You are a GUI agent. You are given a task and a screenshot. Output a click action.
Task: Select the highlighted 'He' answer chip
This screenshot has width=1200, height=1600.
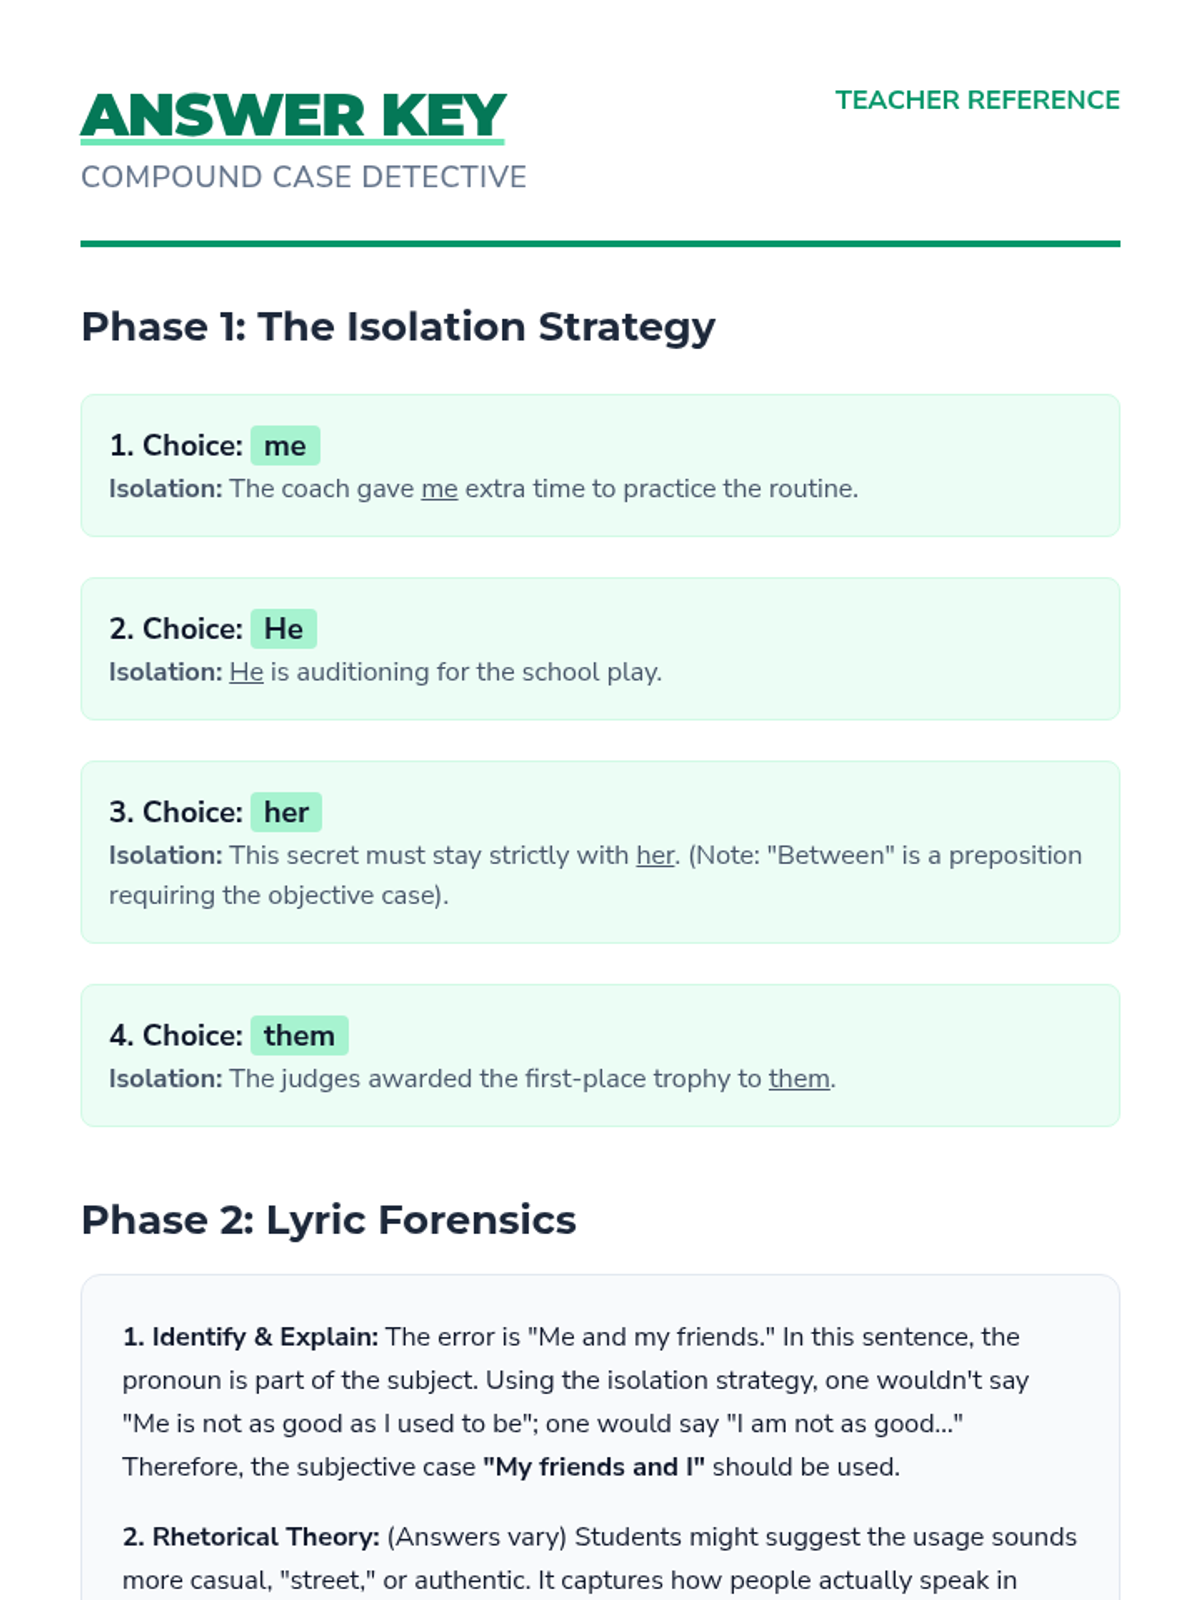[x=283, y=629]
